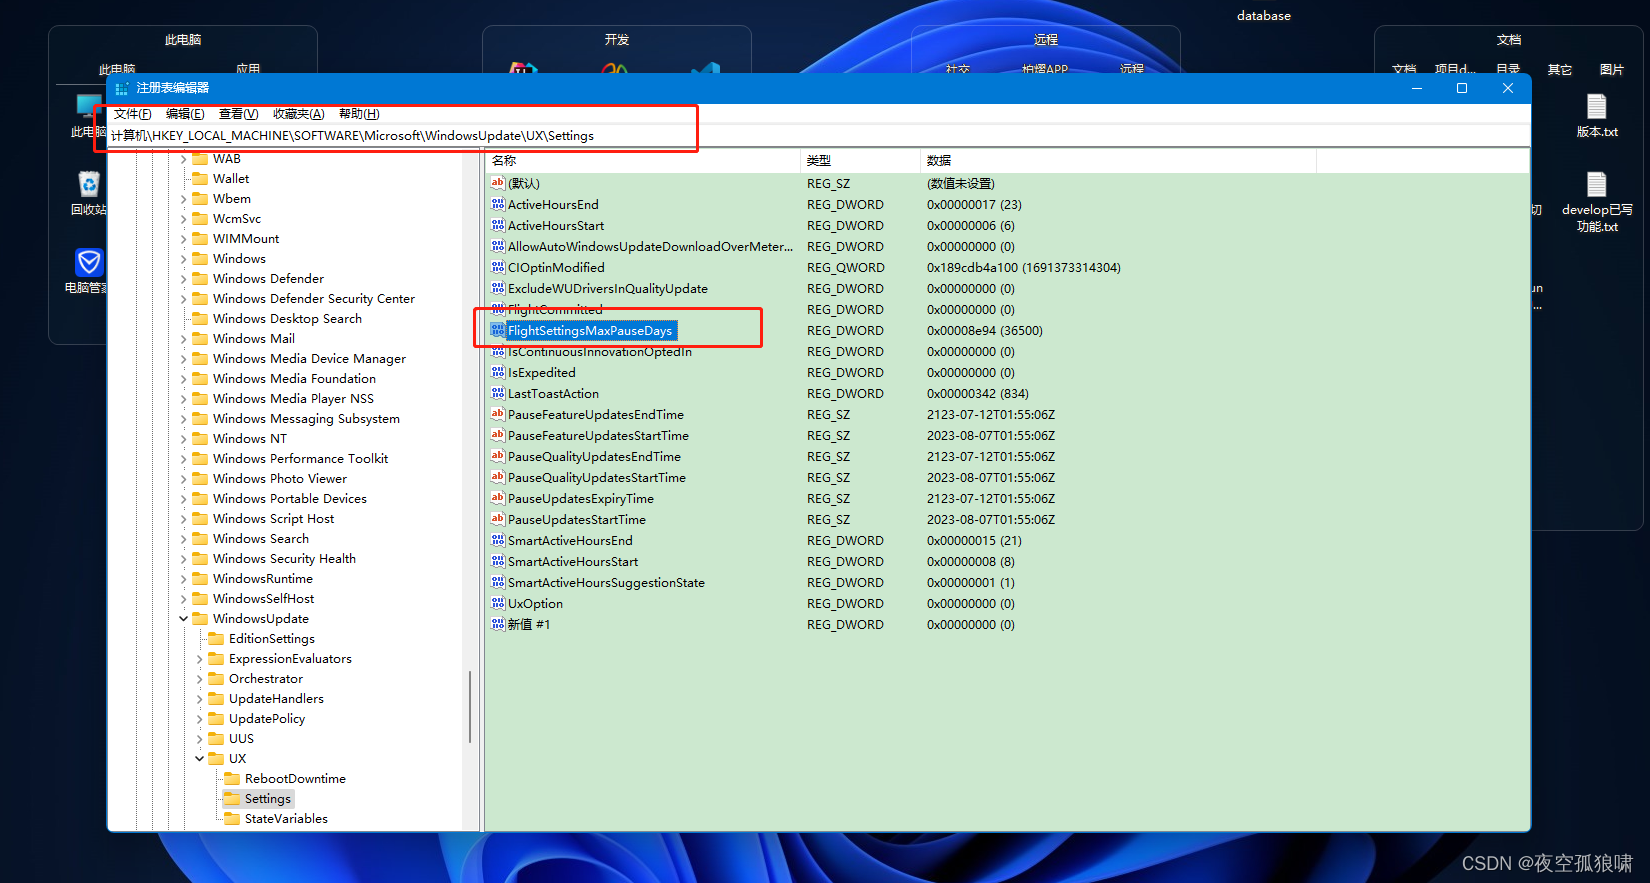Expand the Windows NT tree node
The width and height of the screenshot is (1650, 883).
click(x=183, y=438)
